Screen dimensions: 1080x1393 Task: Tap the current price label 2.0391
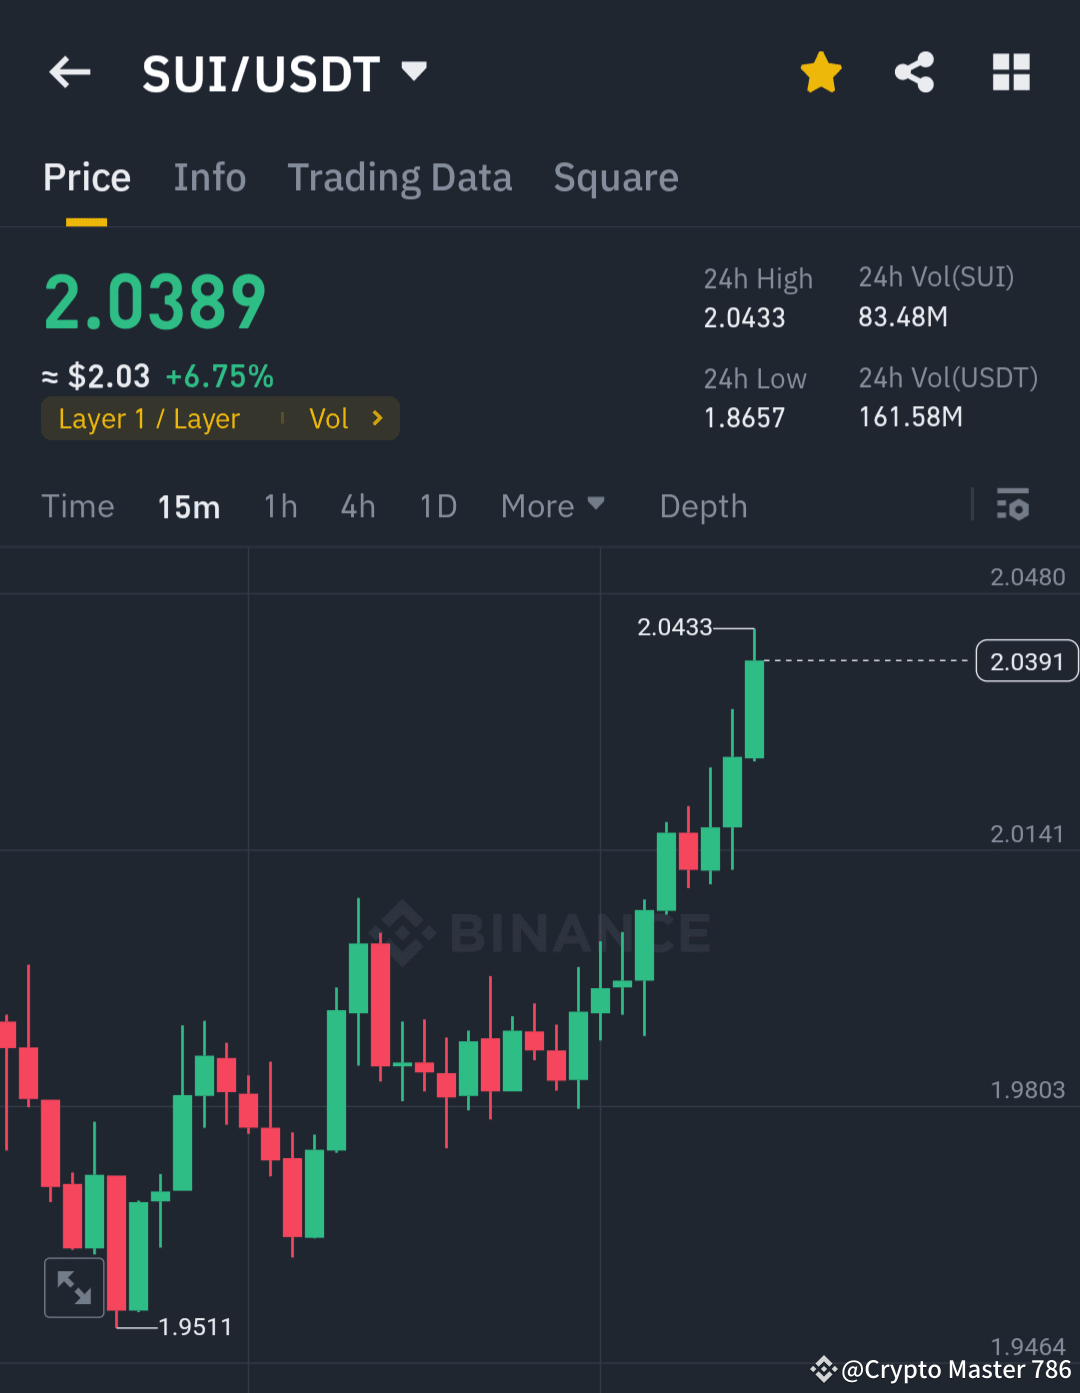[x=1026, y=660]
